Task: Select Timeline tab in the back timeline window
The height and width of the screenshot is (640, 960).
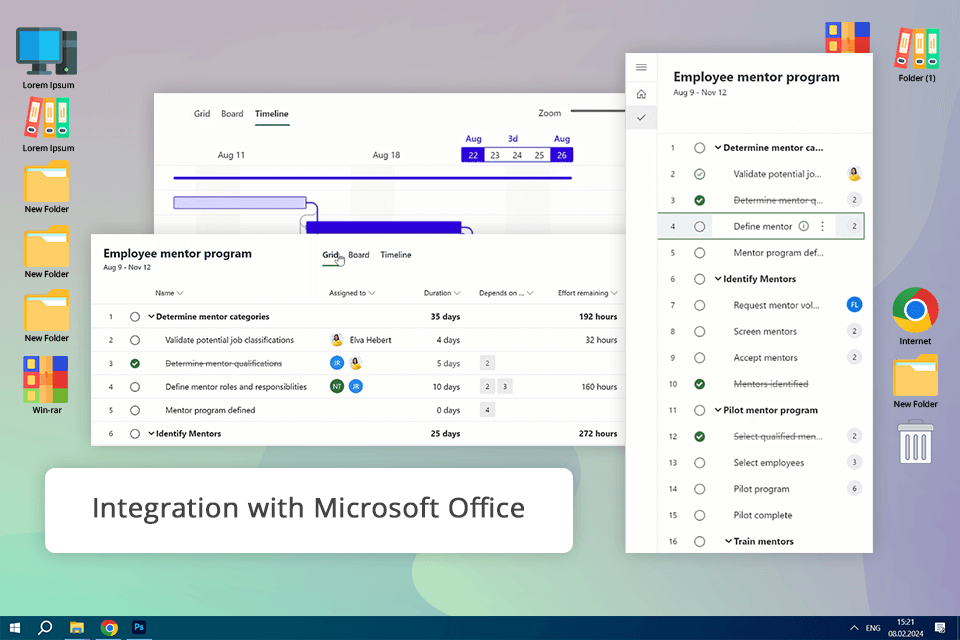Action: point(271,113)
